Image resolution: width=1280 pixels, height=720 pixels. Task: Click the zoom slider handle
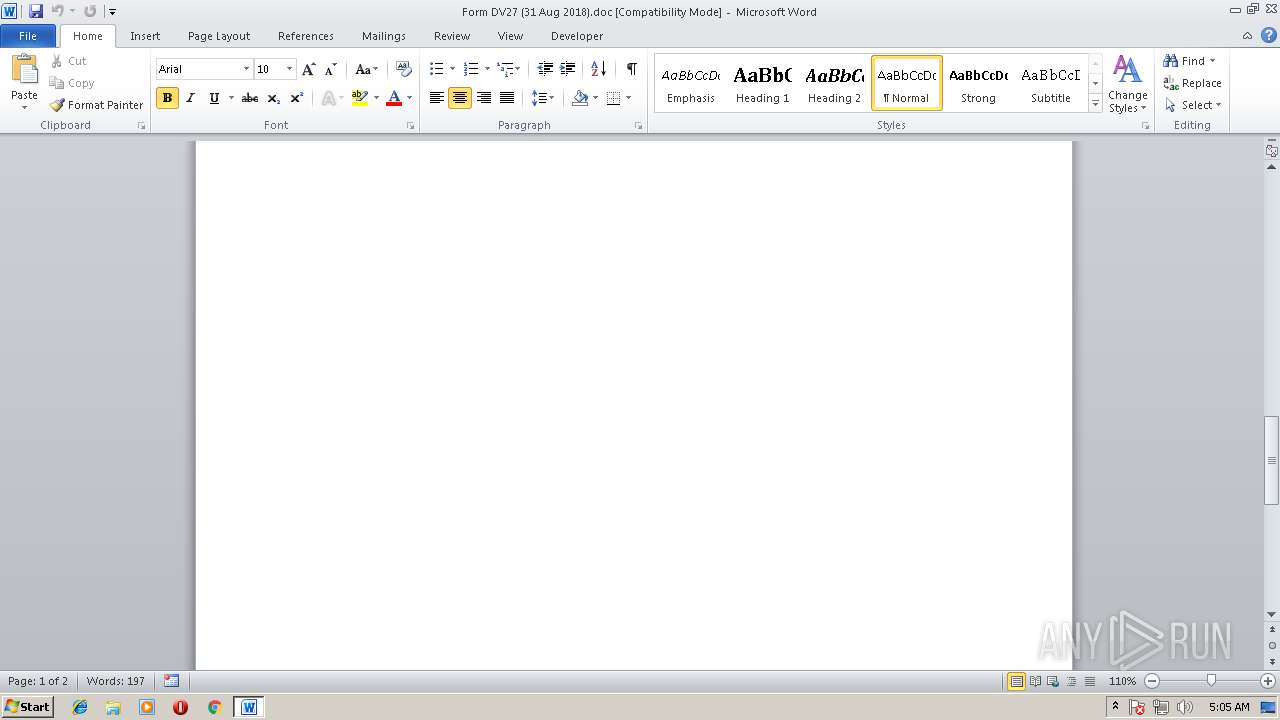click(x=1211, y=681)
